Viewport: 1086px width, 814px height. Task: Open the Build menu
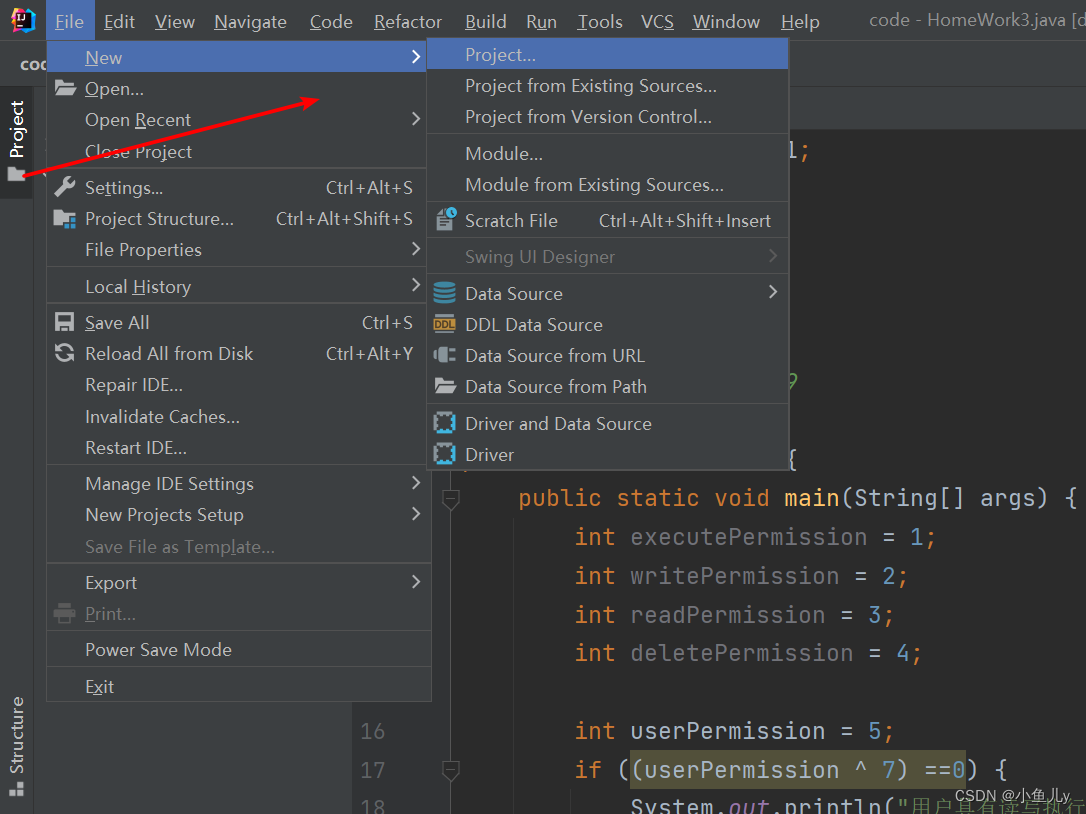(486, 21)
